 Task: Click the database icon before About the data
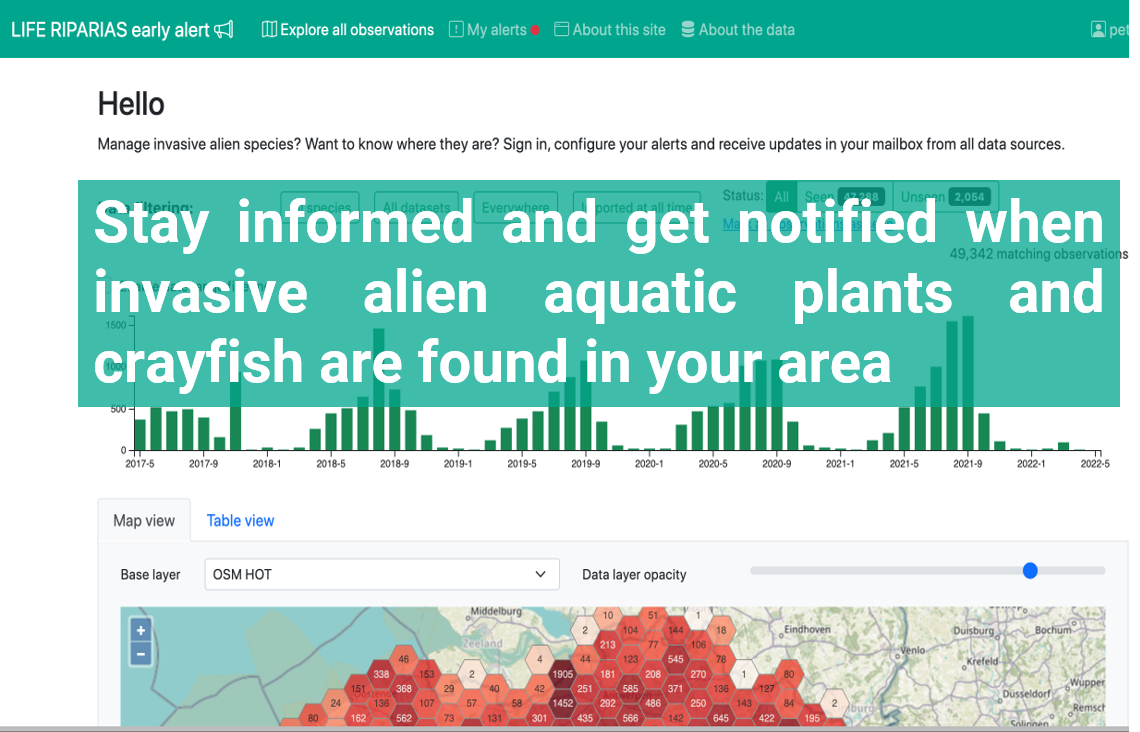pos(688,30)
